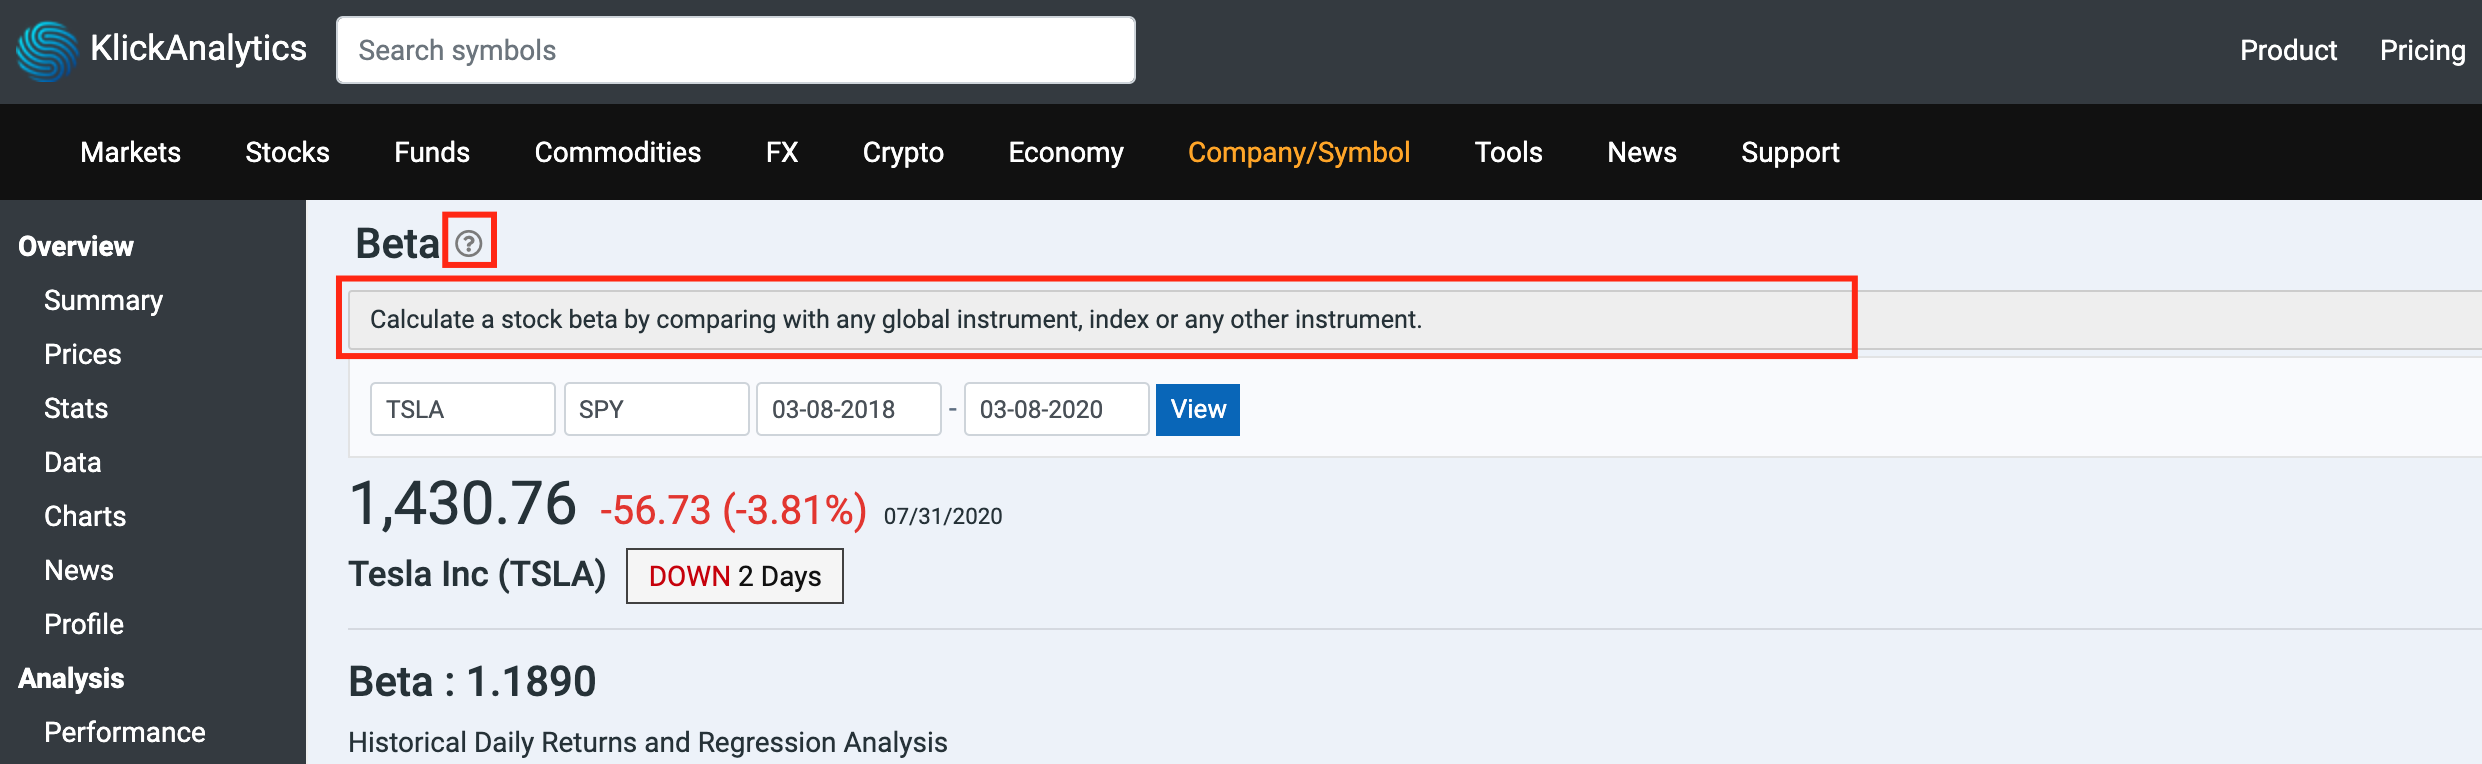Click the TSLA symbol input field
This screenshot has height=764, width=2482.
[x=463, y=409]
